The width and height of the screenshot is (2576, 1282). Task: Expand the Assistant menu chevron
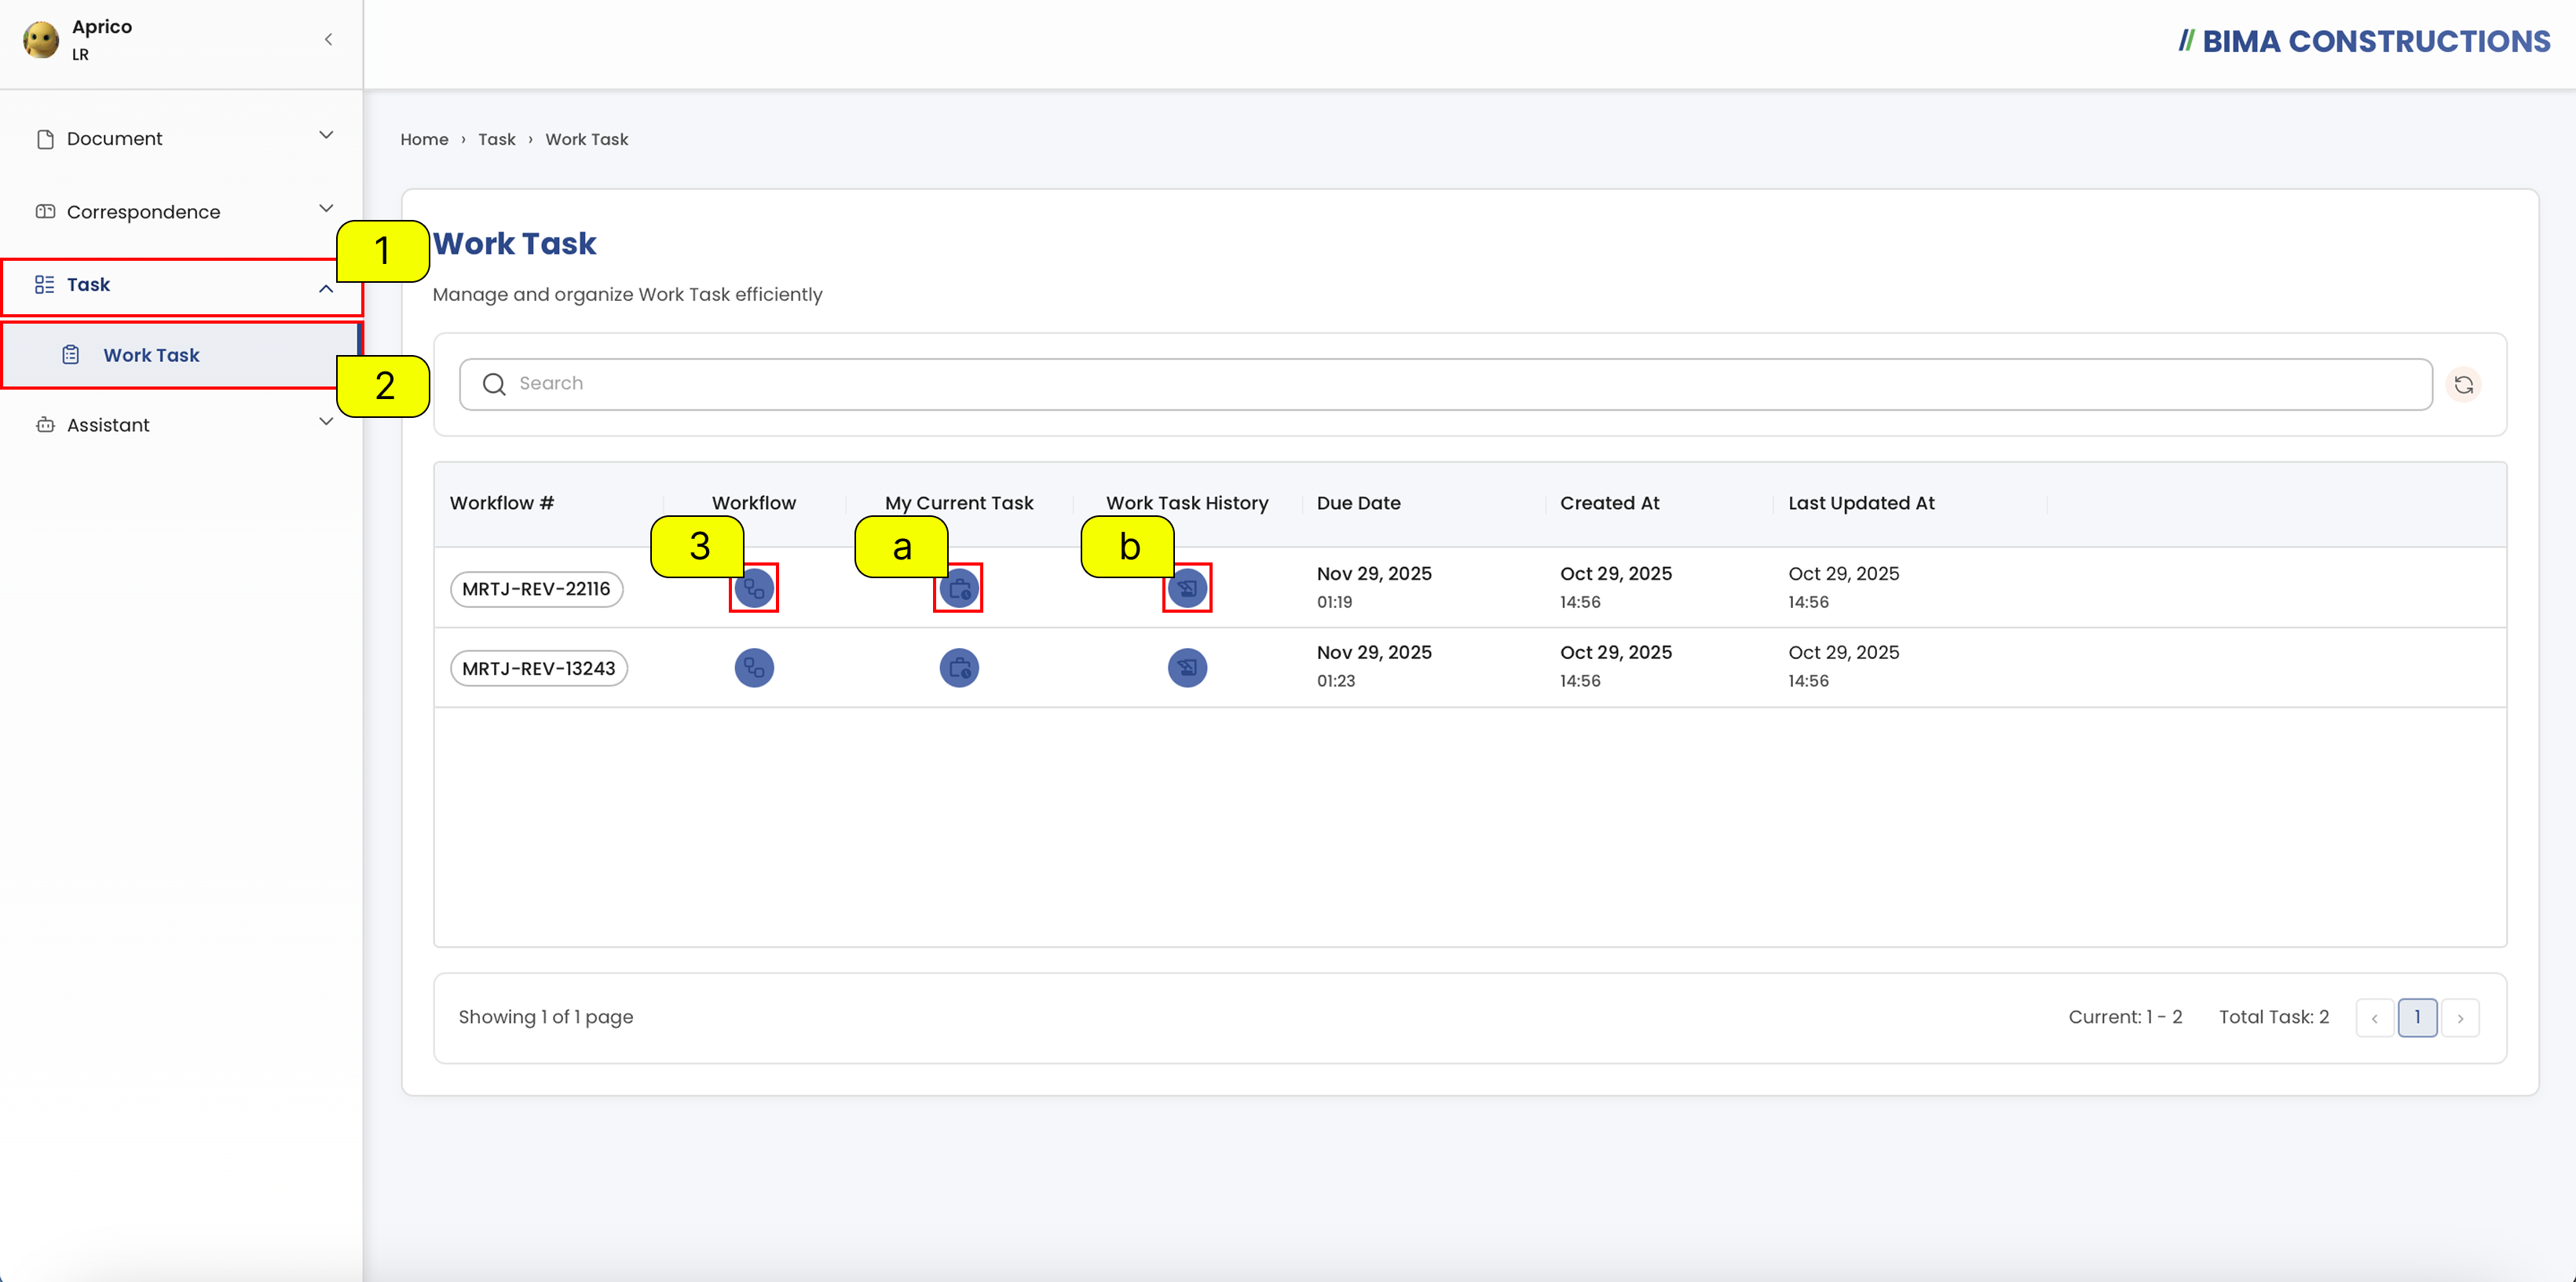[326, 421]
